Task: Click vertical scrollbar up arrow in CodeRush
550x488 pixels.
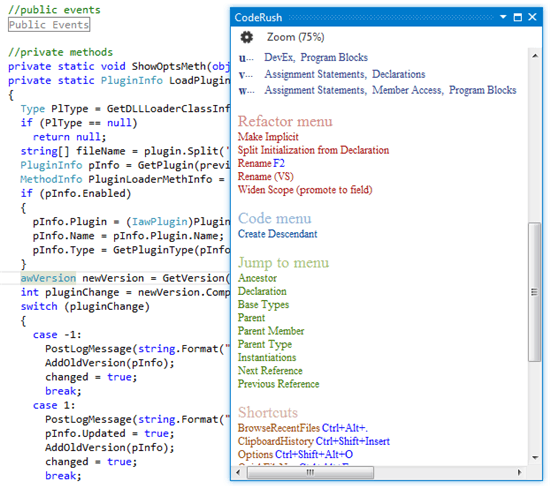Action: (x=536, y=55)
